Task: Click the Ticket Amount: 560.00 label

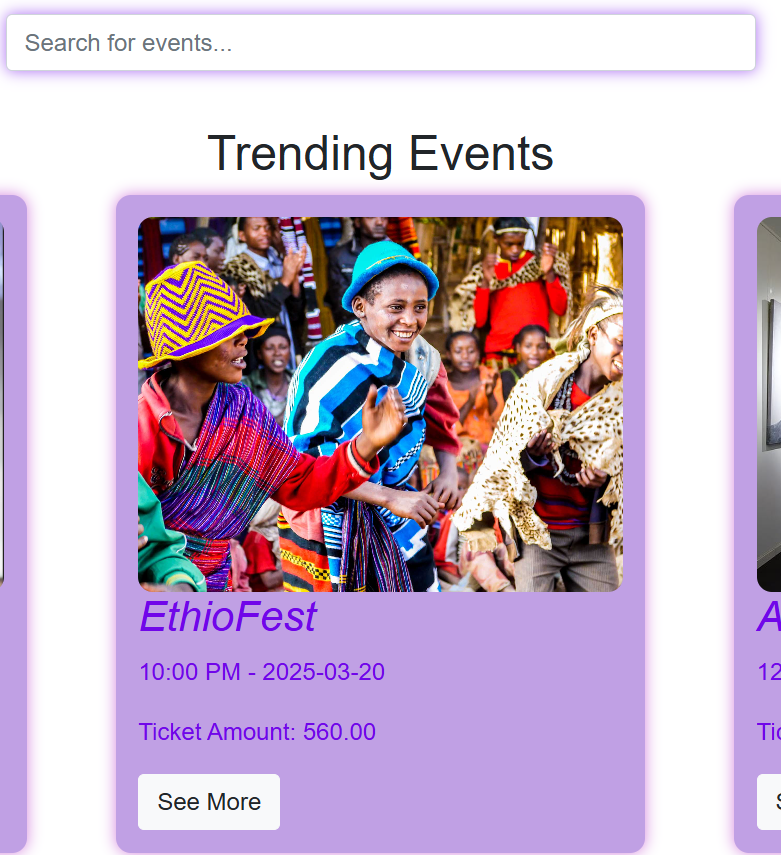Action: 257,732
